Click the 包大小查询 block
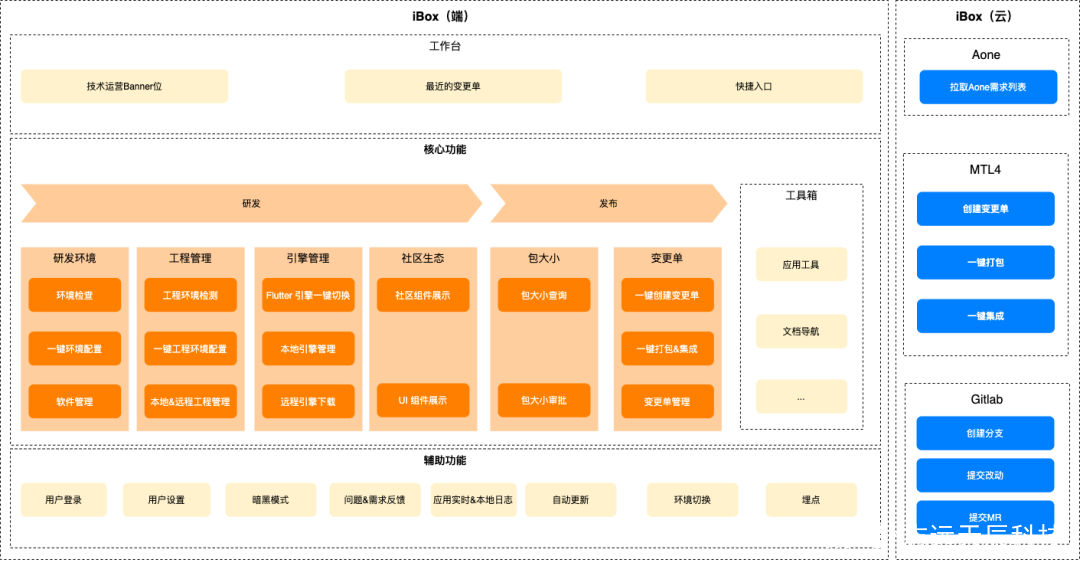 [x=544, y=295]
